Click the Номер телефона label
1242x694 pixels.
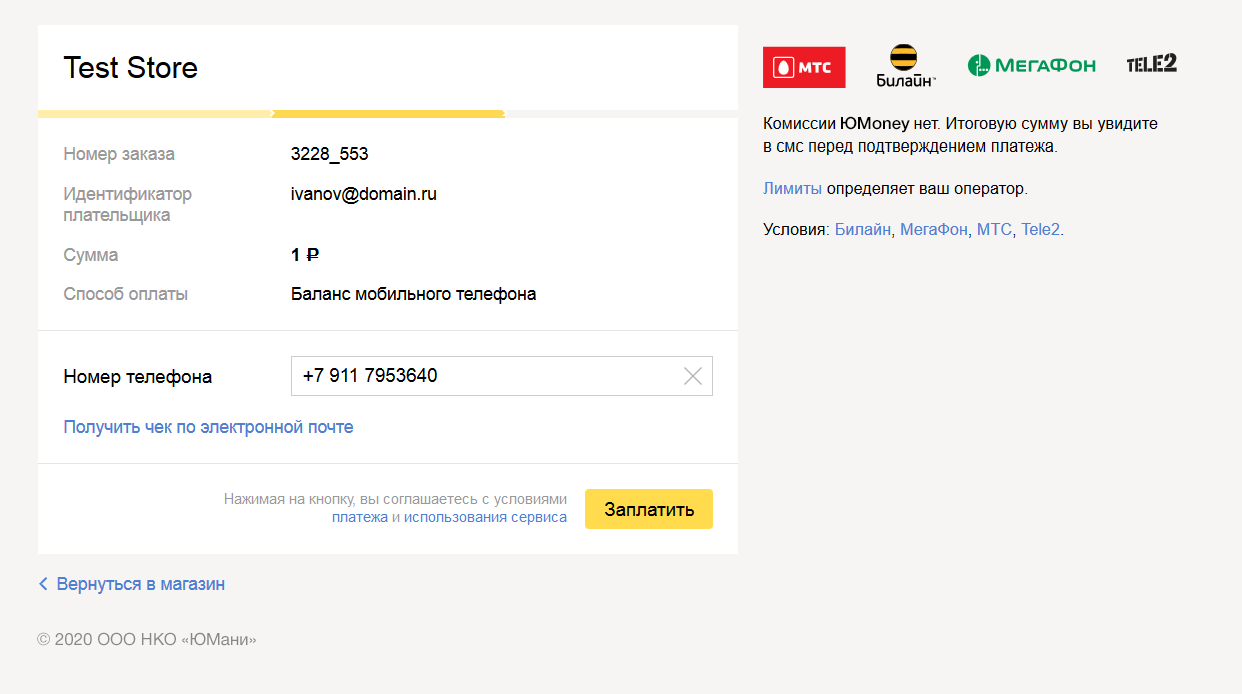(138, 377)
